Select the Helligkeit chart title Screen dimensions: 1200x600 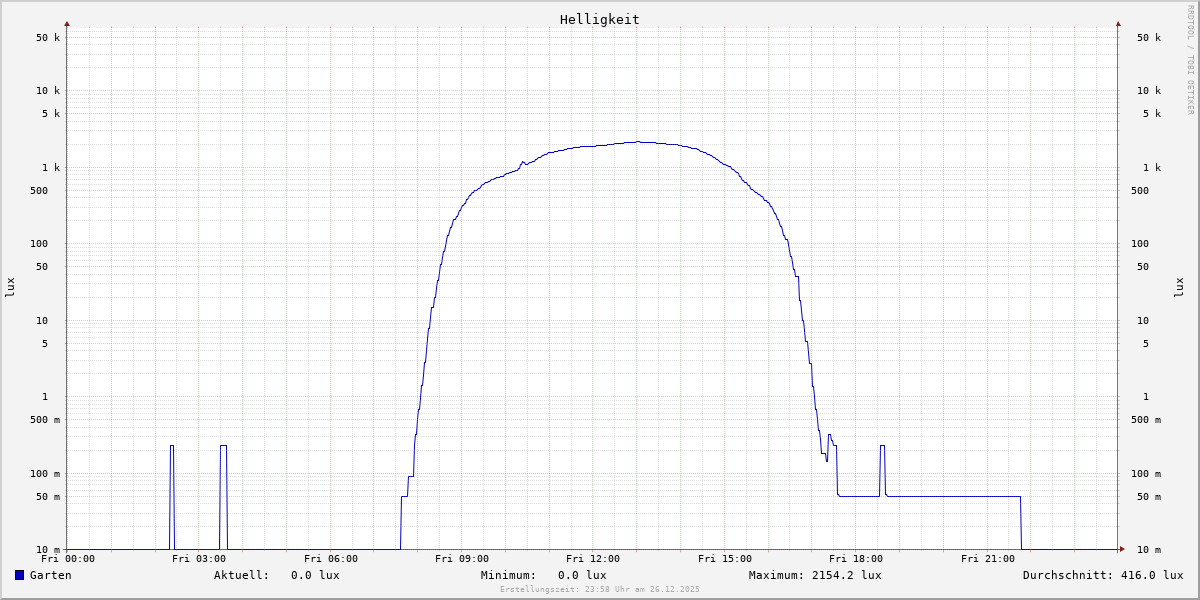tap(599, 19)
